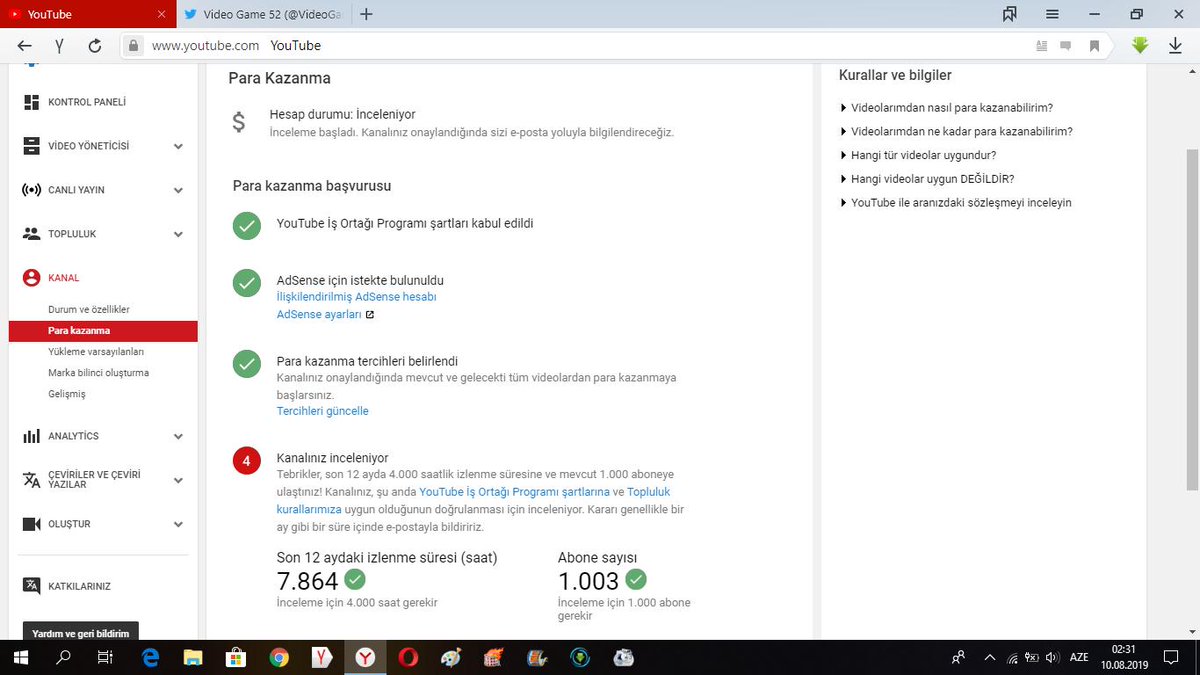The height and width of the screenshot is (675, 1200).
Task: Expand Oluştur chevron
Action: click(178, 524)
